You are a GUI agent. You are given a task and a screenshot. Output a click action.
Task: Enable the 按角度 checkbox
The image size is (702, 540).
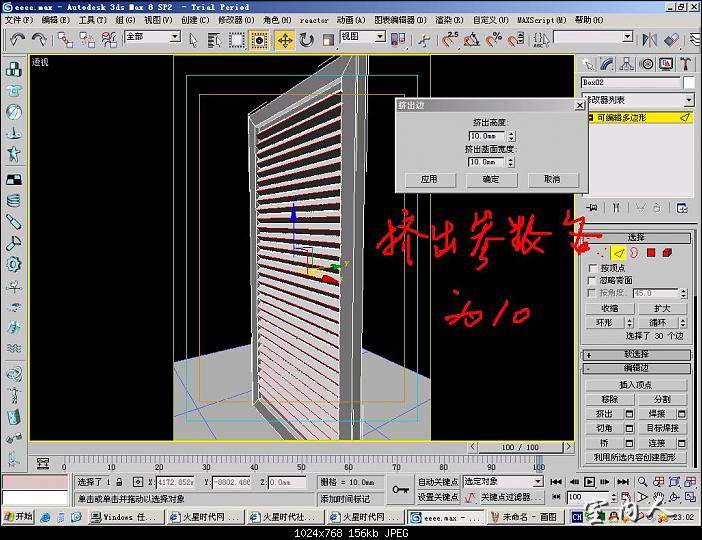point(592,293)
